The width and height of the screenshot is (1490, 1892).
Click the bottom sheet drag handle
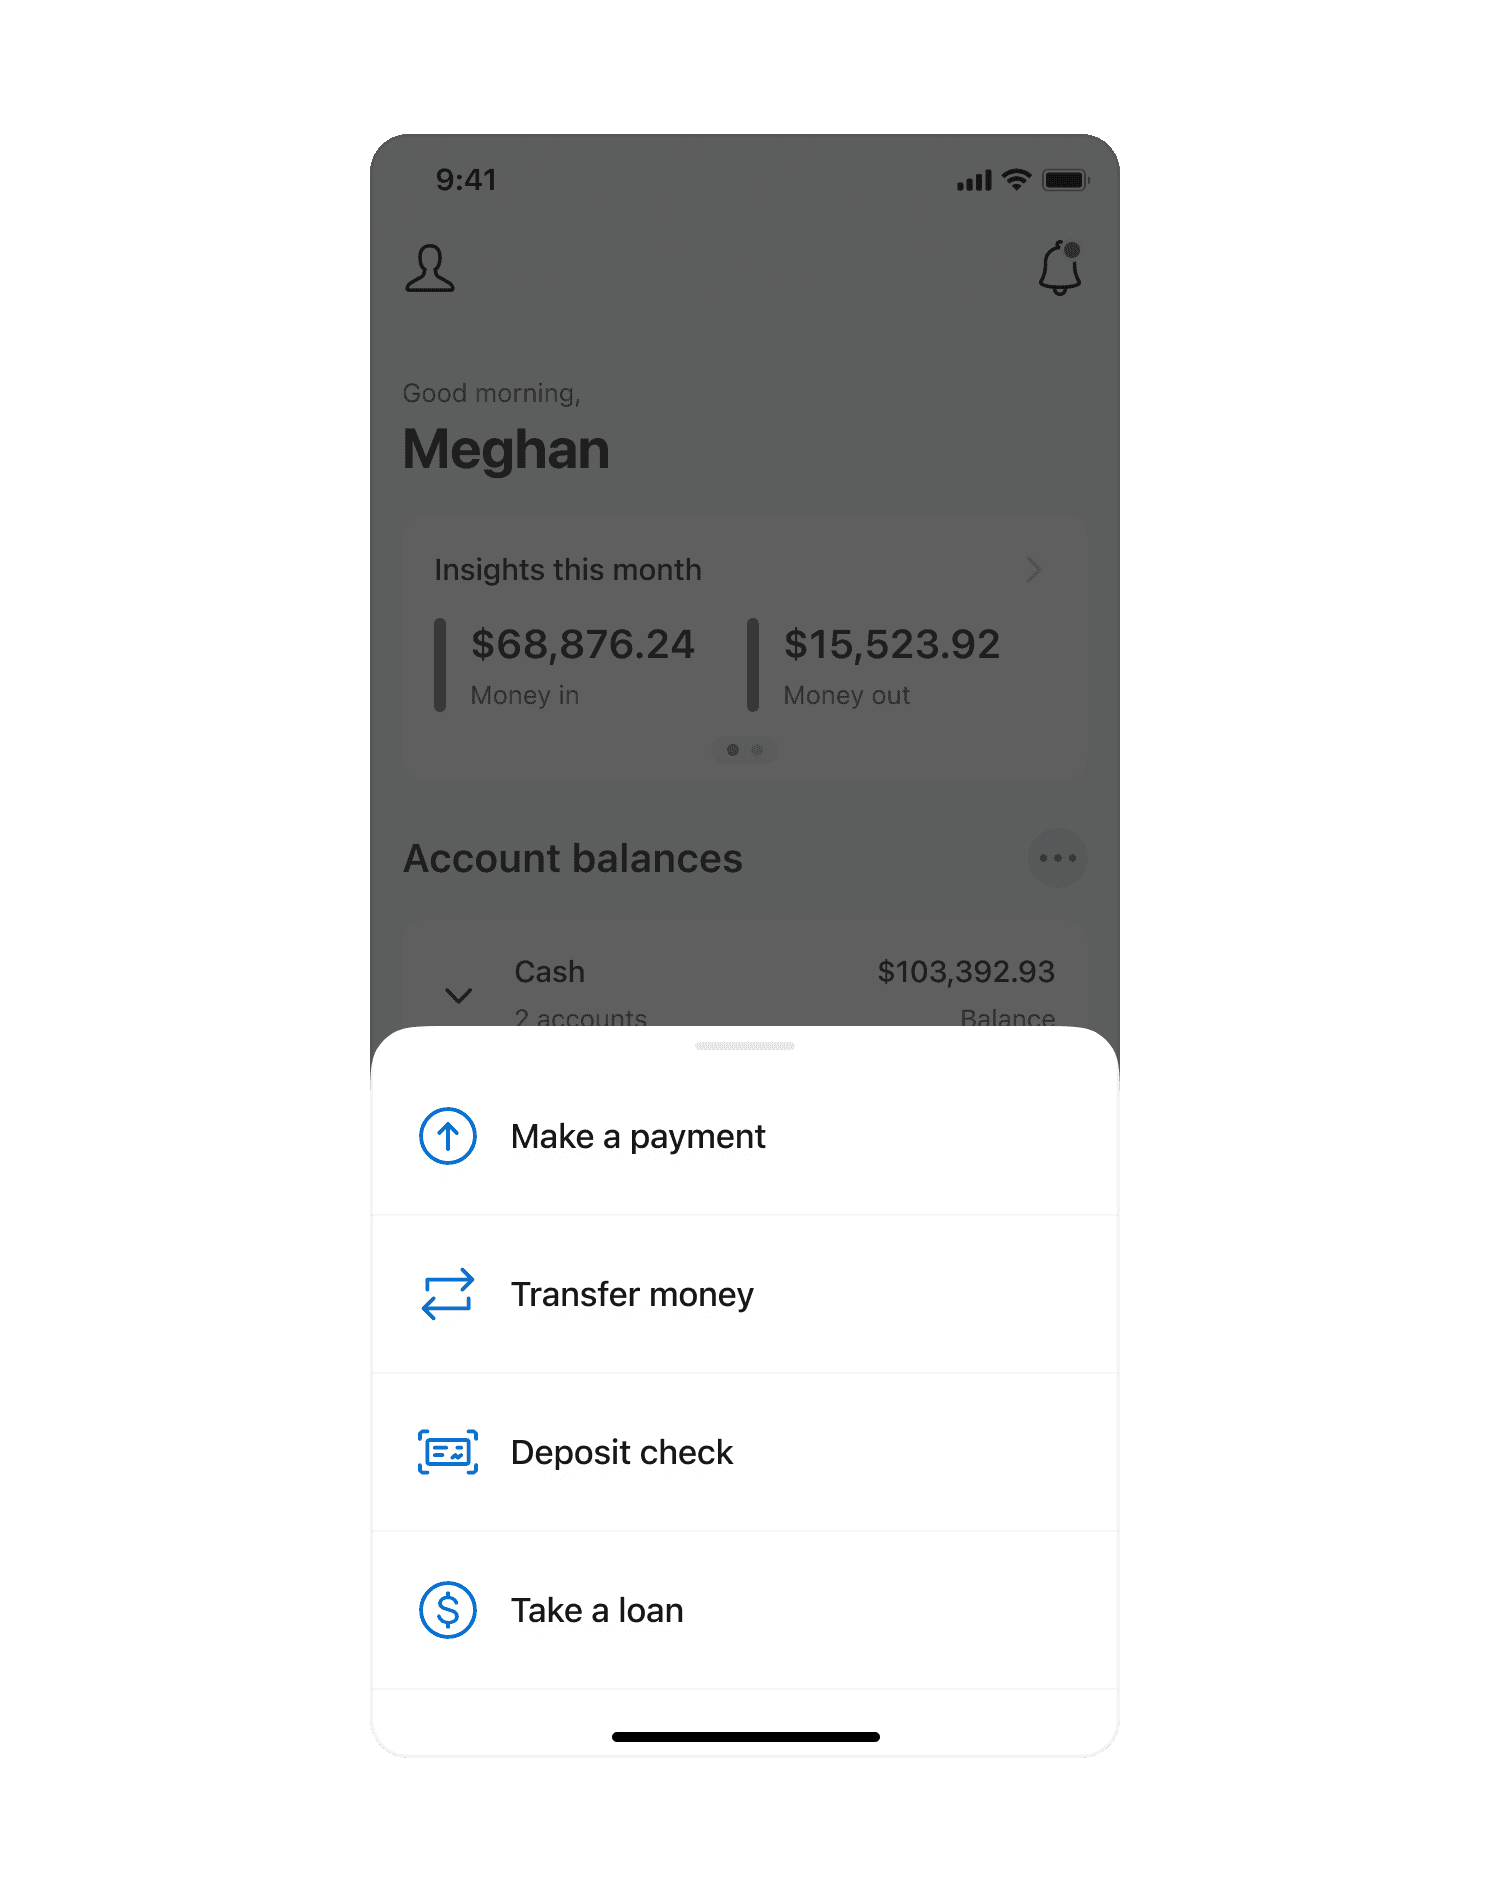click(745, 1046)
